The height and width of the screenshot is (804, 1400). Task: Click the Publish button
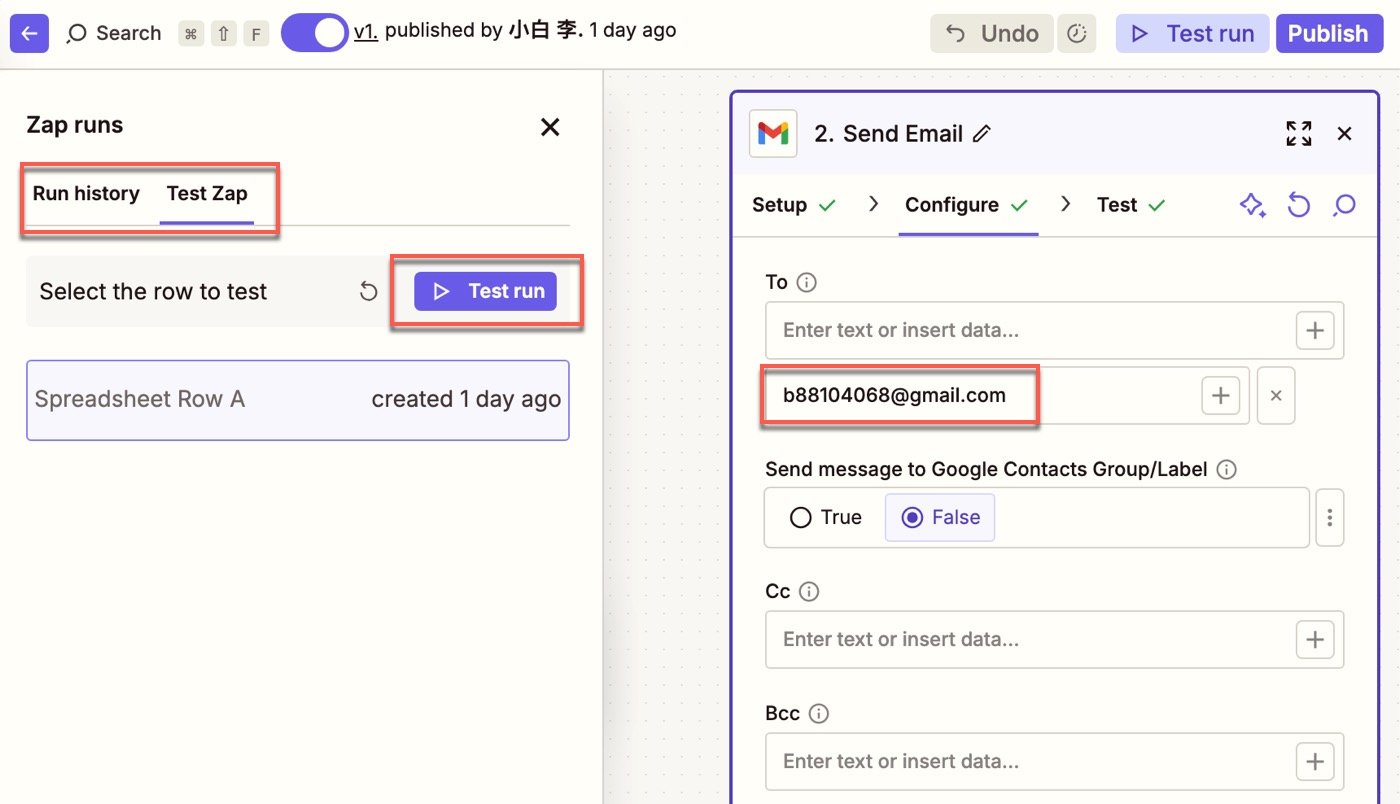click(1329, 34)
